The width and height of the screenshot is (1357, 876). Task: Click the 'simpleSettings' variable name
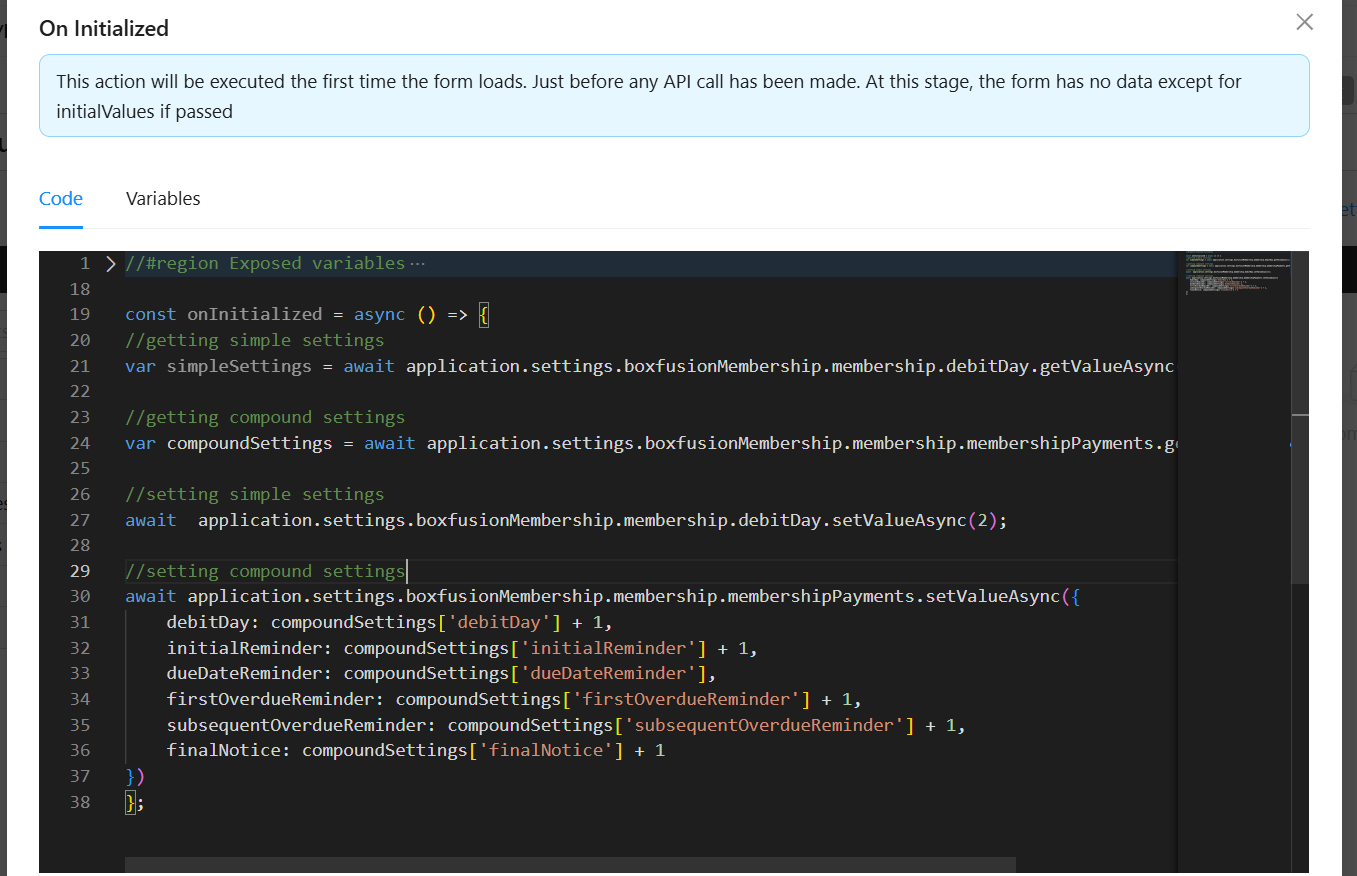pyautogui.click(x=239, y=366)
